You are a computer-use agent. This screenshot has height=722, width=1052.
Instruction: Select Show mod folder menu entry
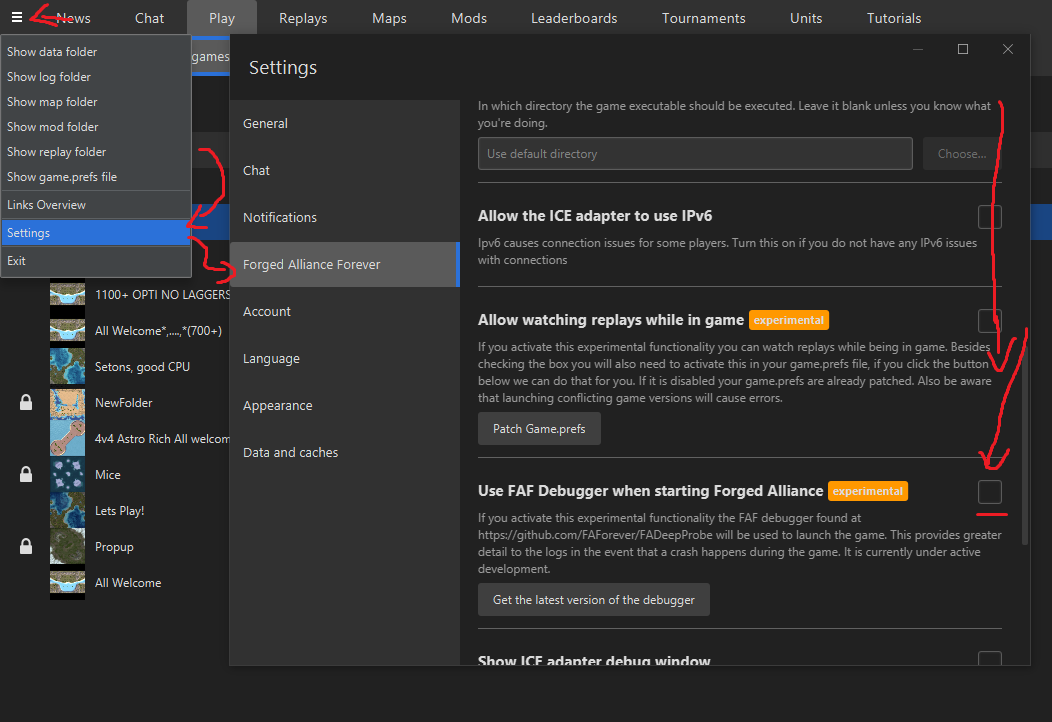tap(96, 127)
